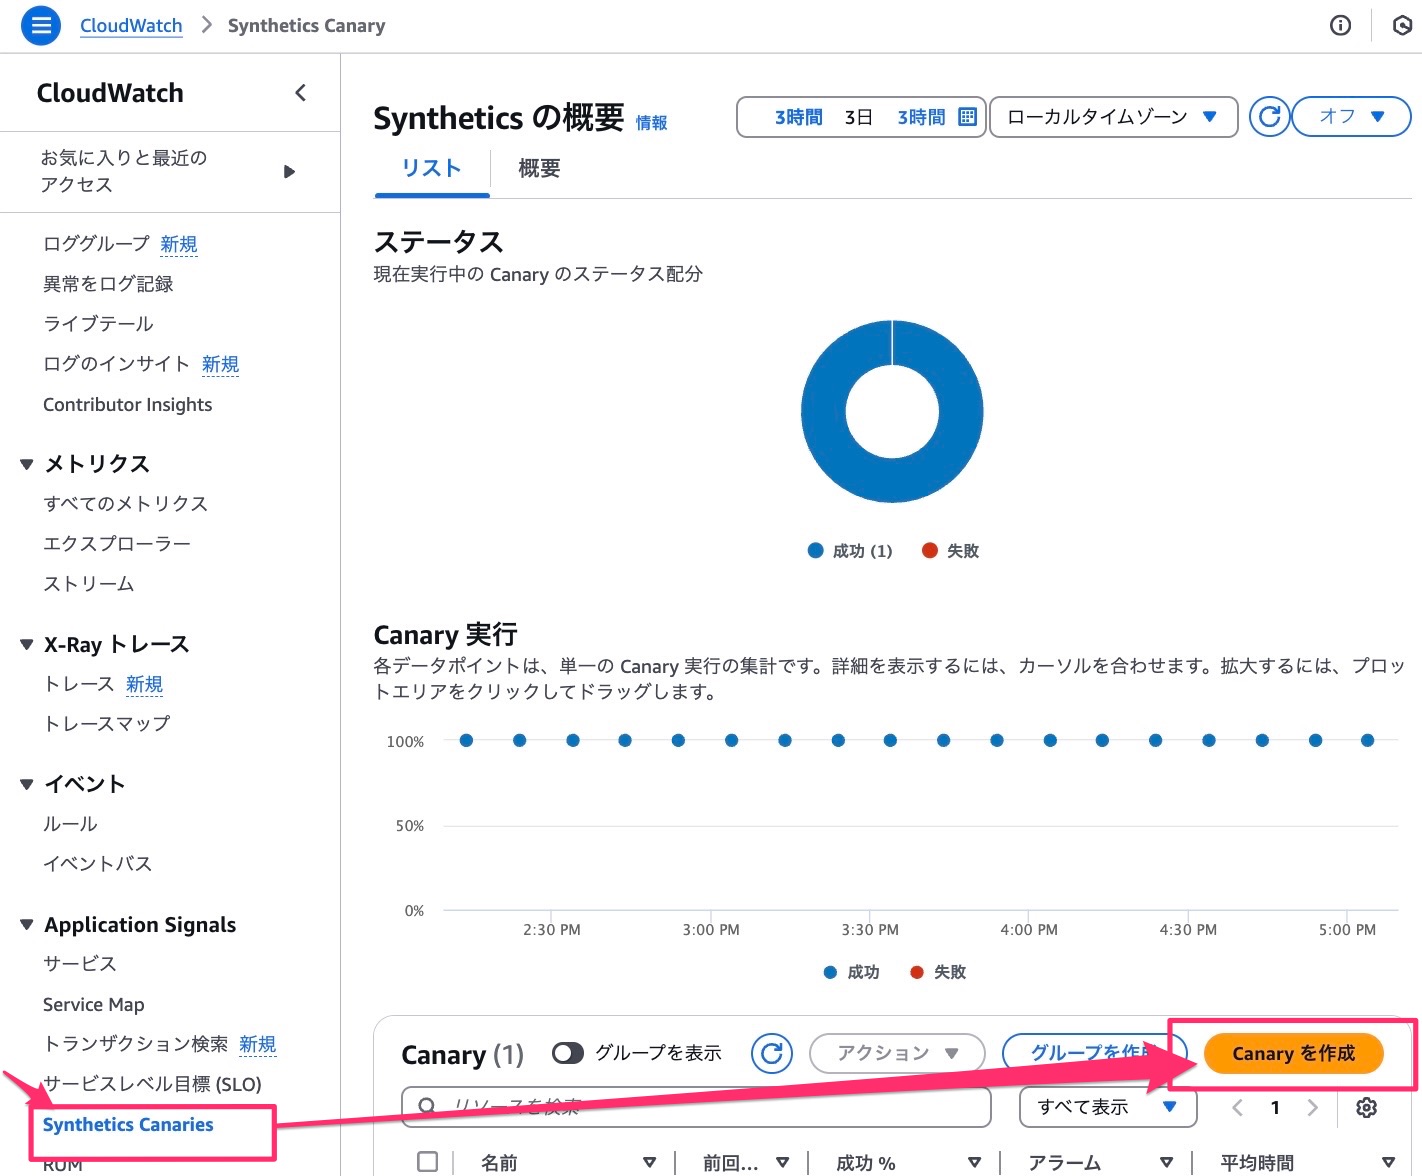Open ルール under イベント

pos(70,824)
